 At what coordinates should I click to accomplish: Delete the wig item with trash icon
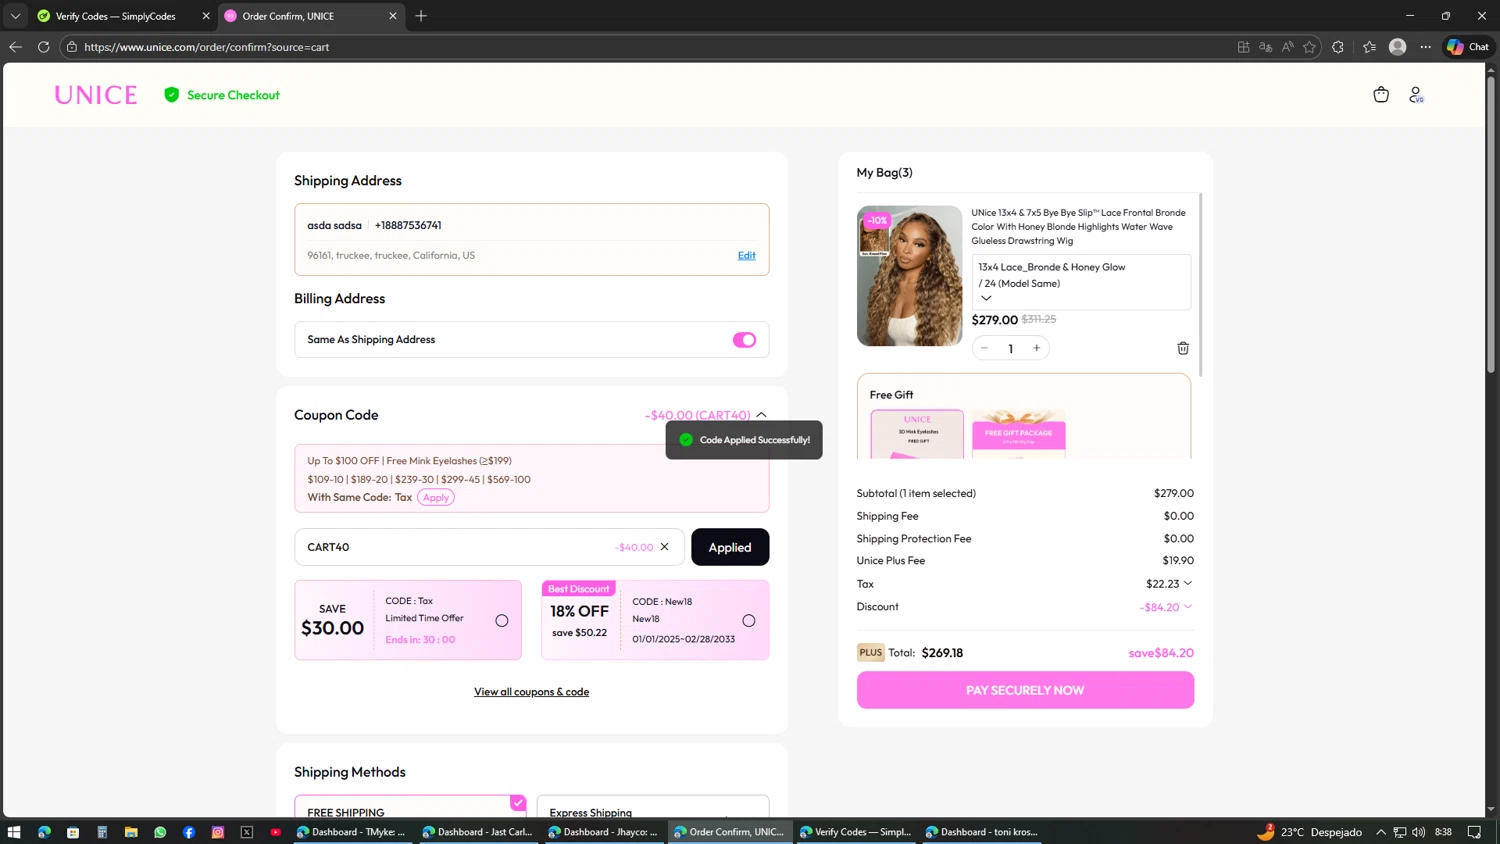click(1183, 348)
